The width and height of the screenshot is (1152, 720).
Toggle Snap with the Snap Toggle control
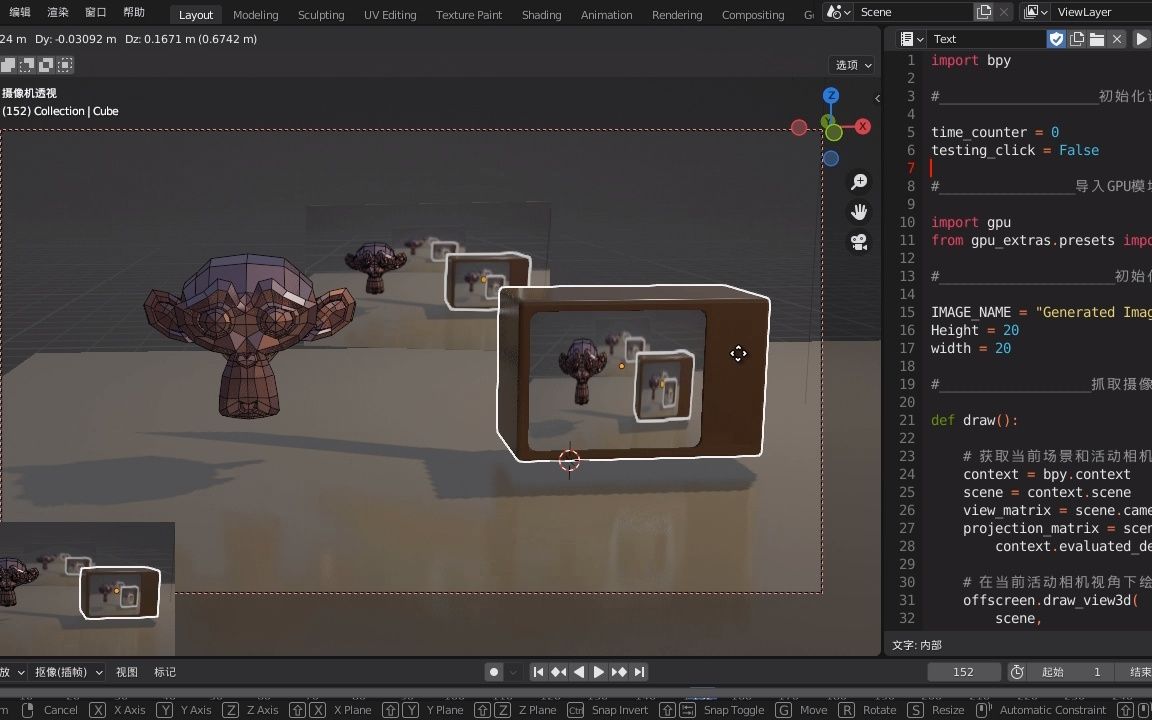tap(735, 710)
